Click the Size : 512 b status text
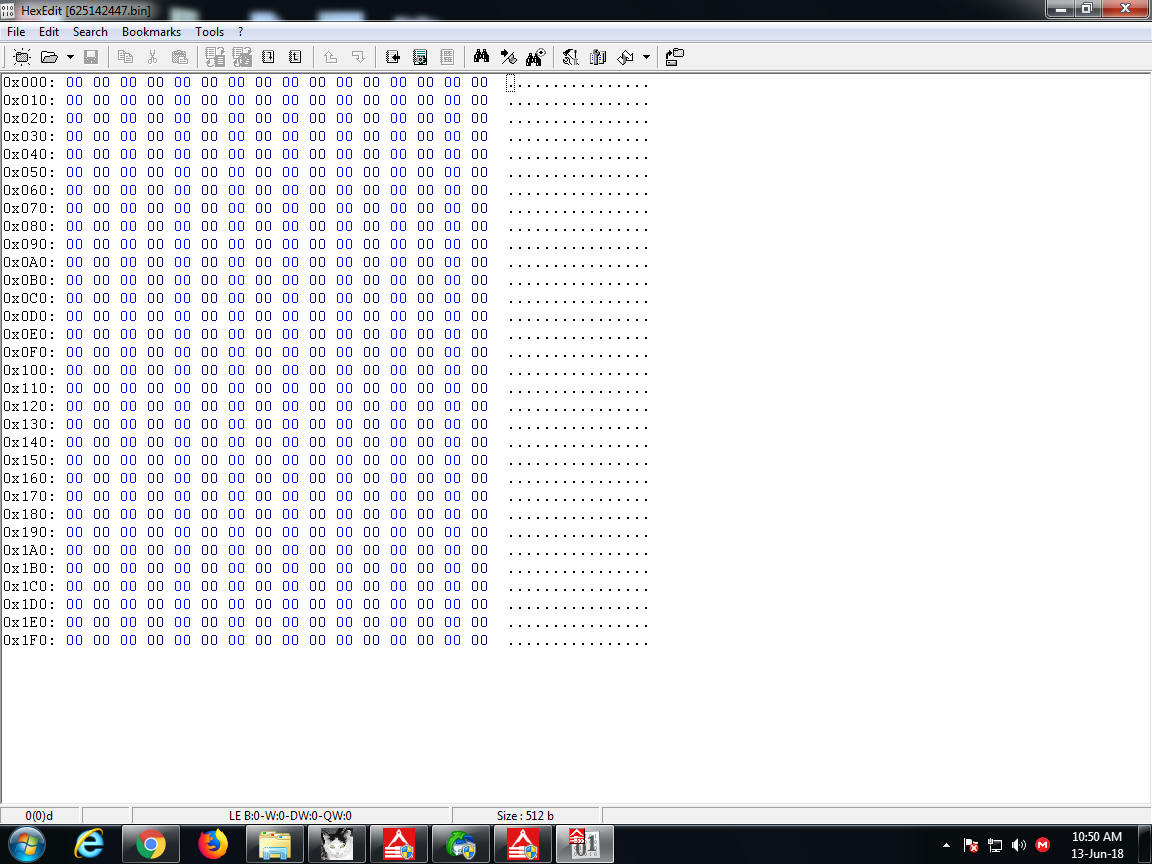 pyautogui.click(x=525, y=816)
